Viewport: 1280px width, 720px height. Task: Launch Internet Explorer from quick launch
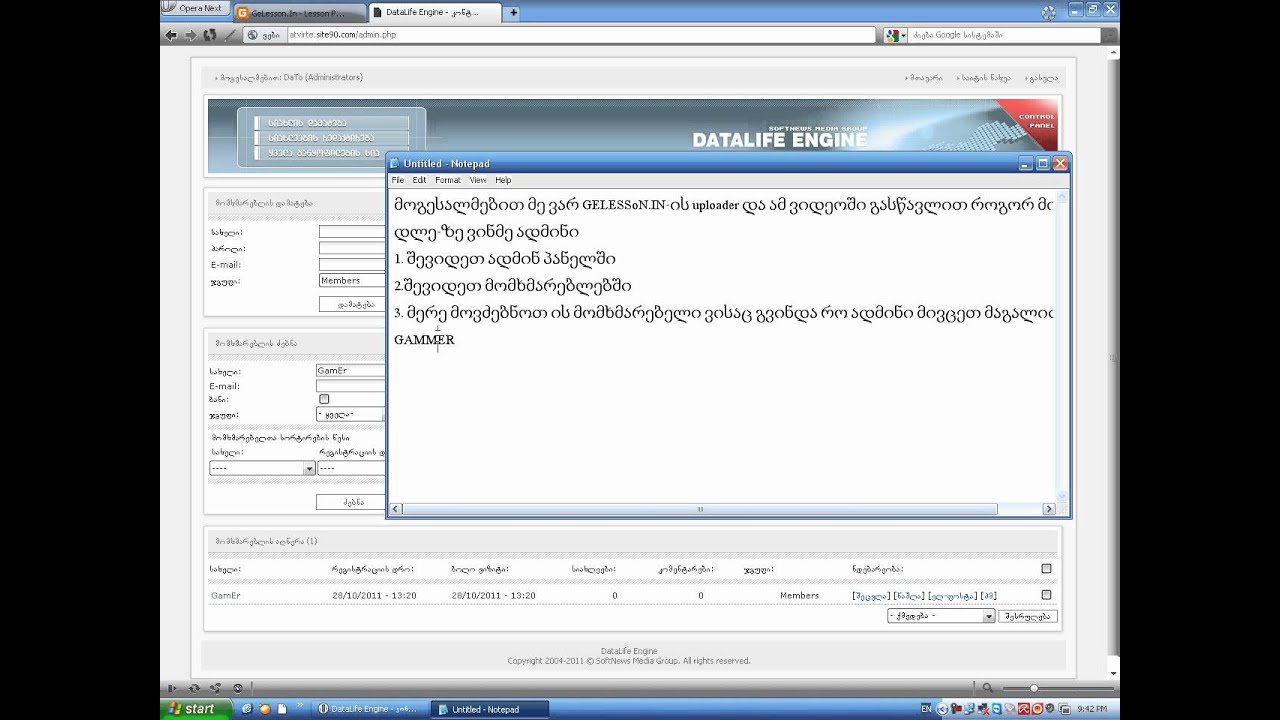click(247, 709)
